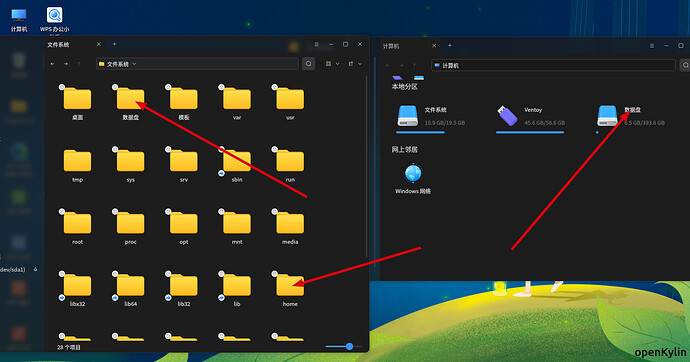Add new tab in 计算机 window
Viewport: 690px width, 362px height.
pyautogui.click(x=449, y=45)
